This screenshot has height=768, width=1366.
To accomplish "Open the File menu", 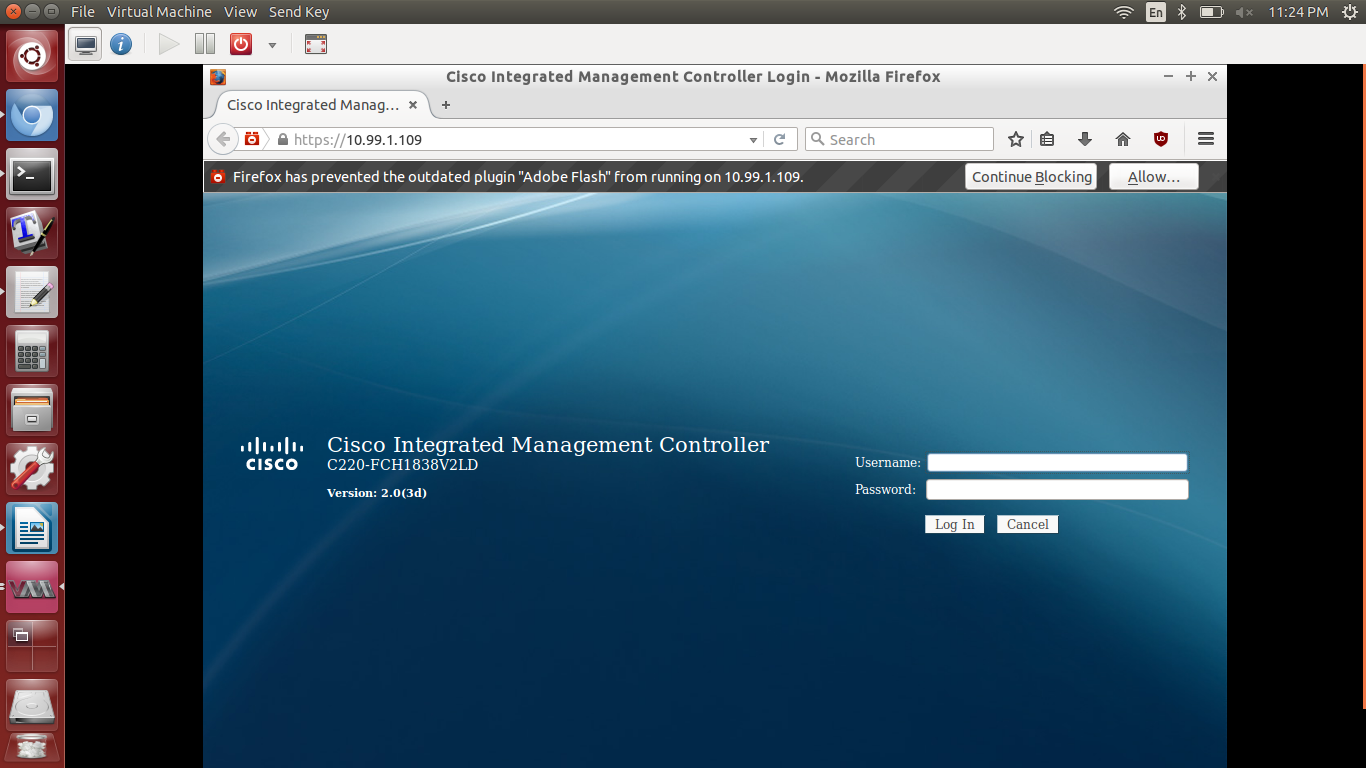I will (x=83, y=12).
